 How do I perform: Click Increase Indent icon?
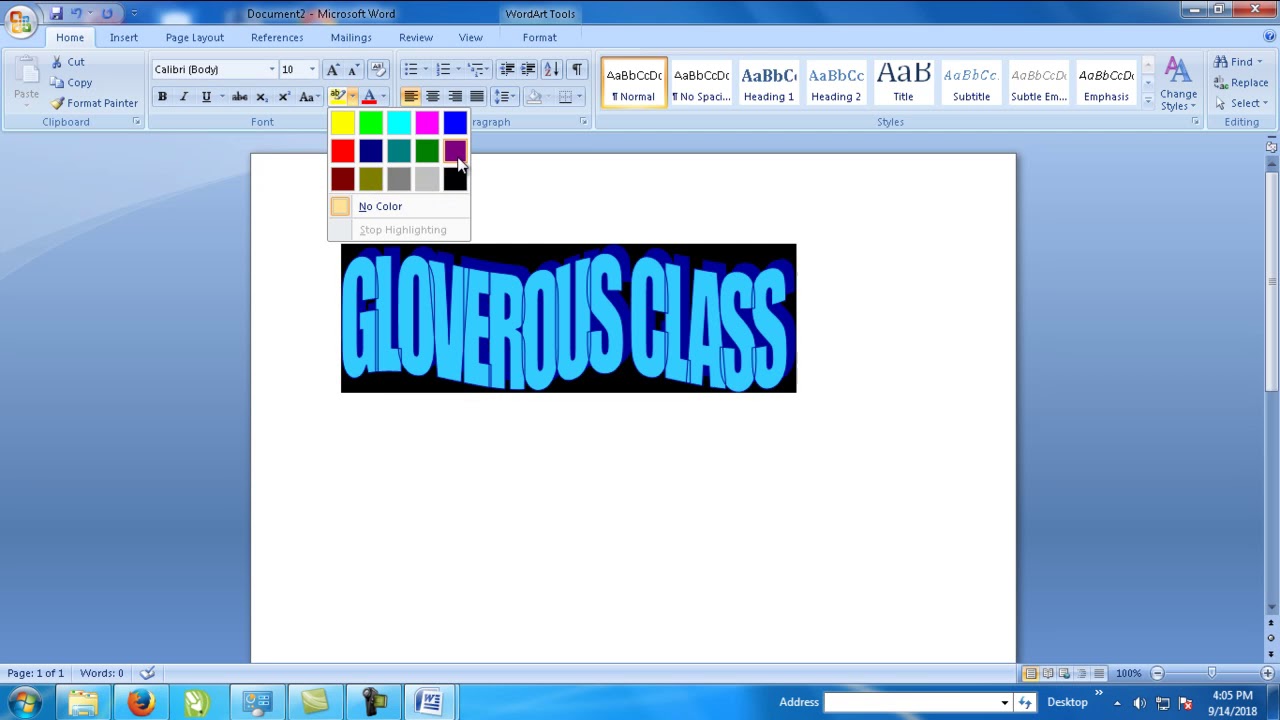pyautogui.click(x=528, y=69)
